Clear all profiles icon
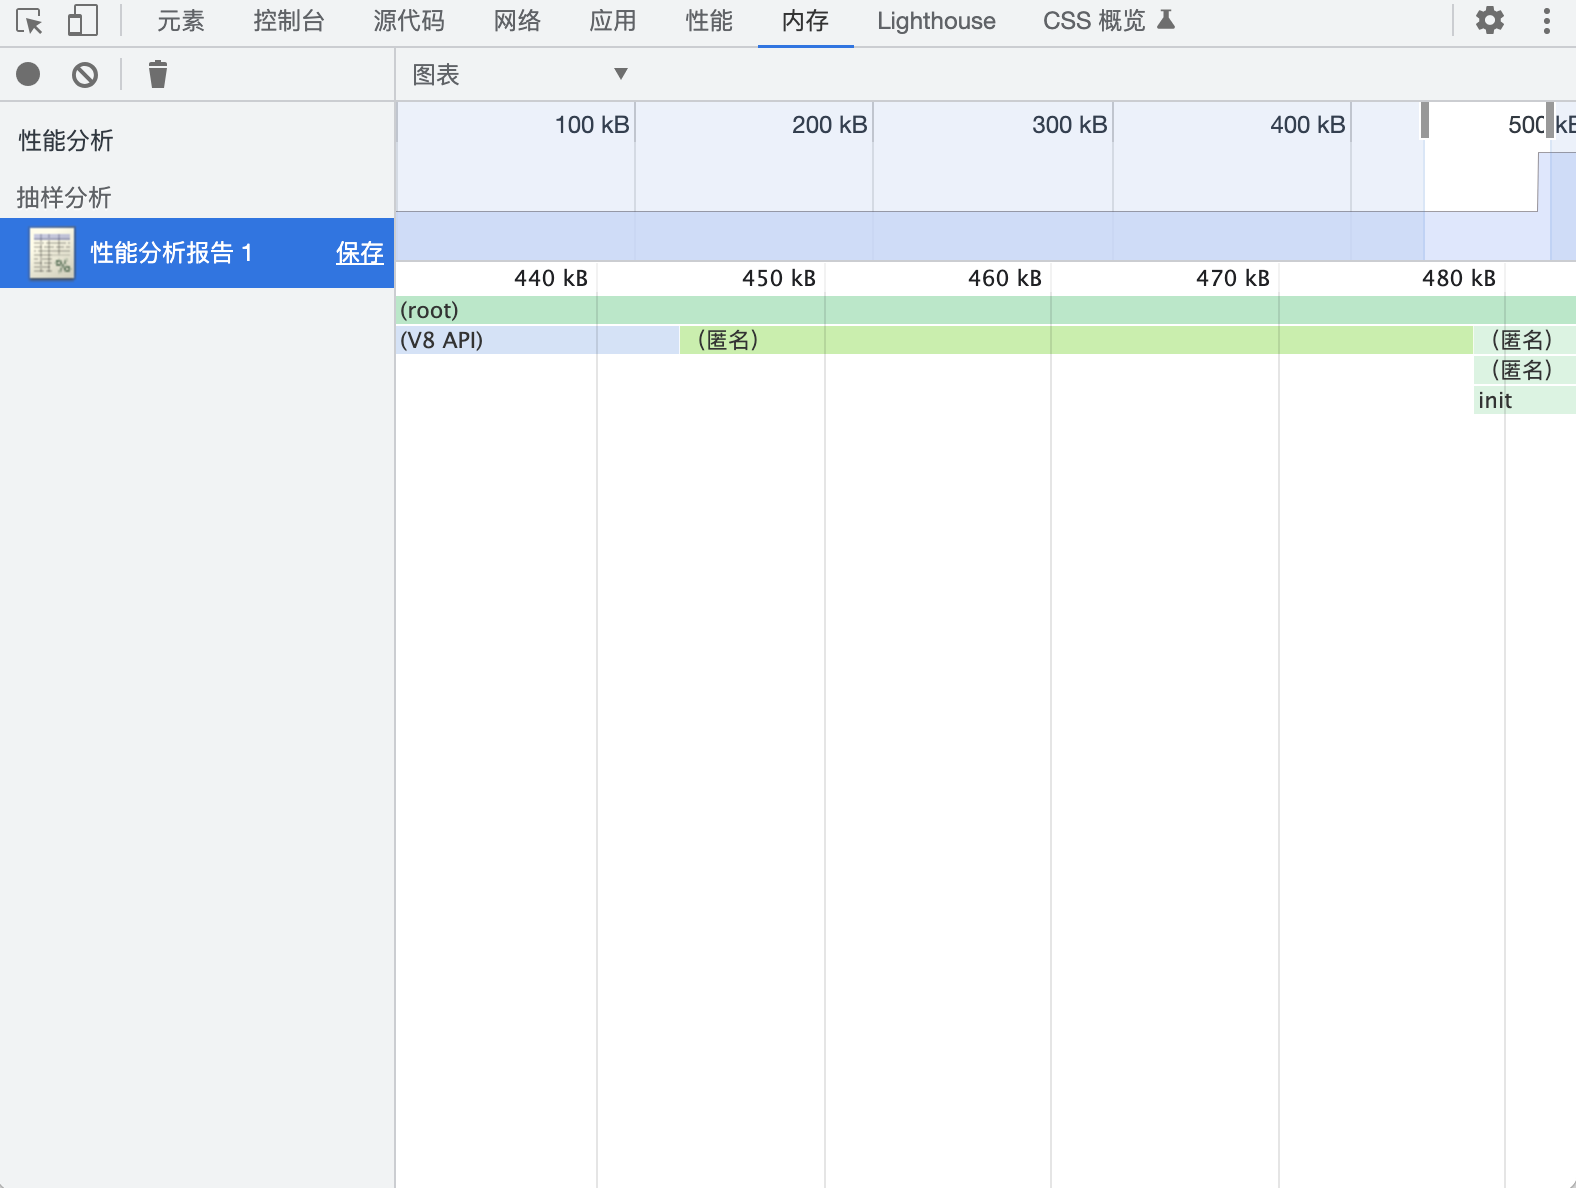Image resolution: width=1576 pixels, height=1188 pixels. click(x=85, y=74)
